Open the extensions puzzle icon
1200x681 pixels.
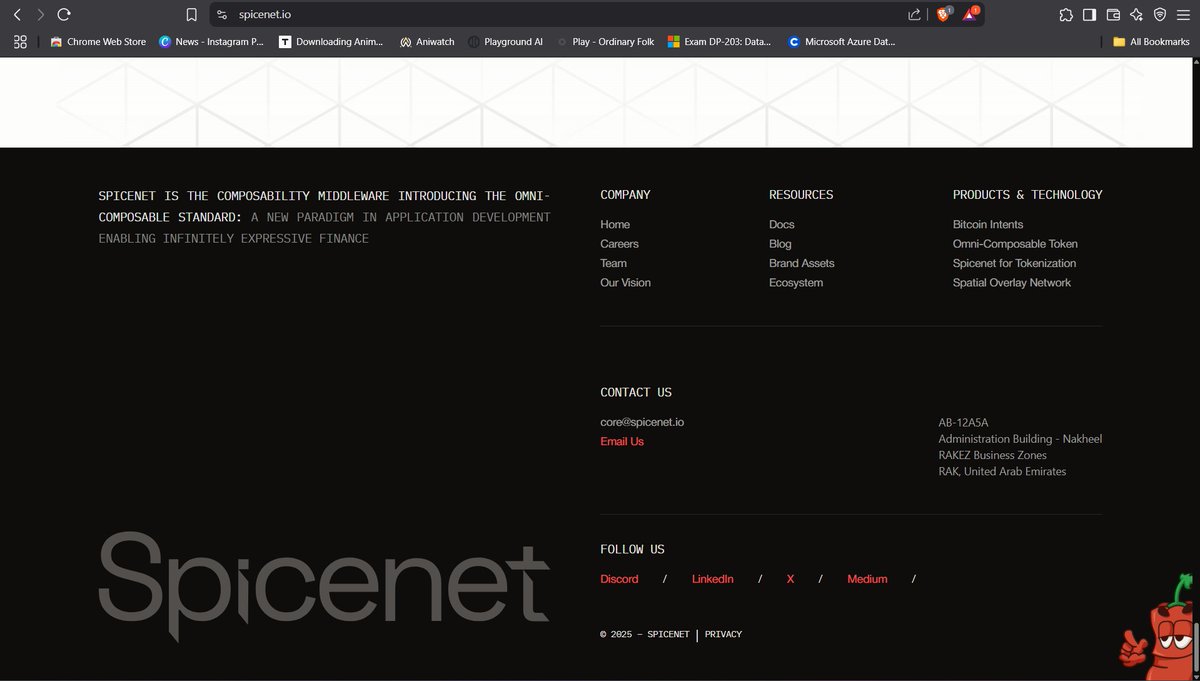(1066, 15)
